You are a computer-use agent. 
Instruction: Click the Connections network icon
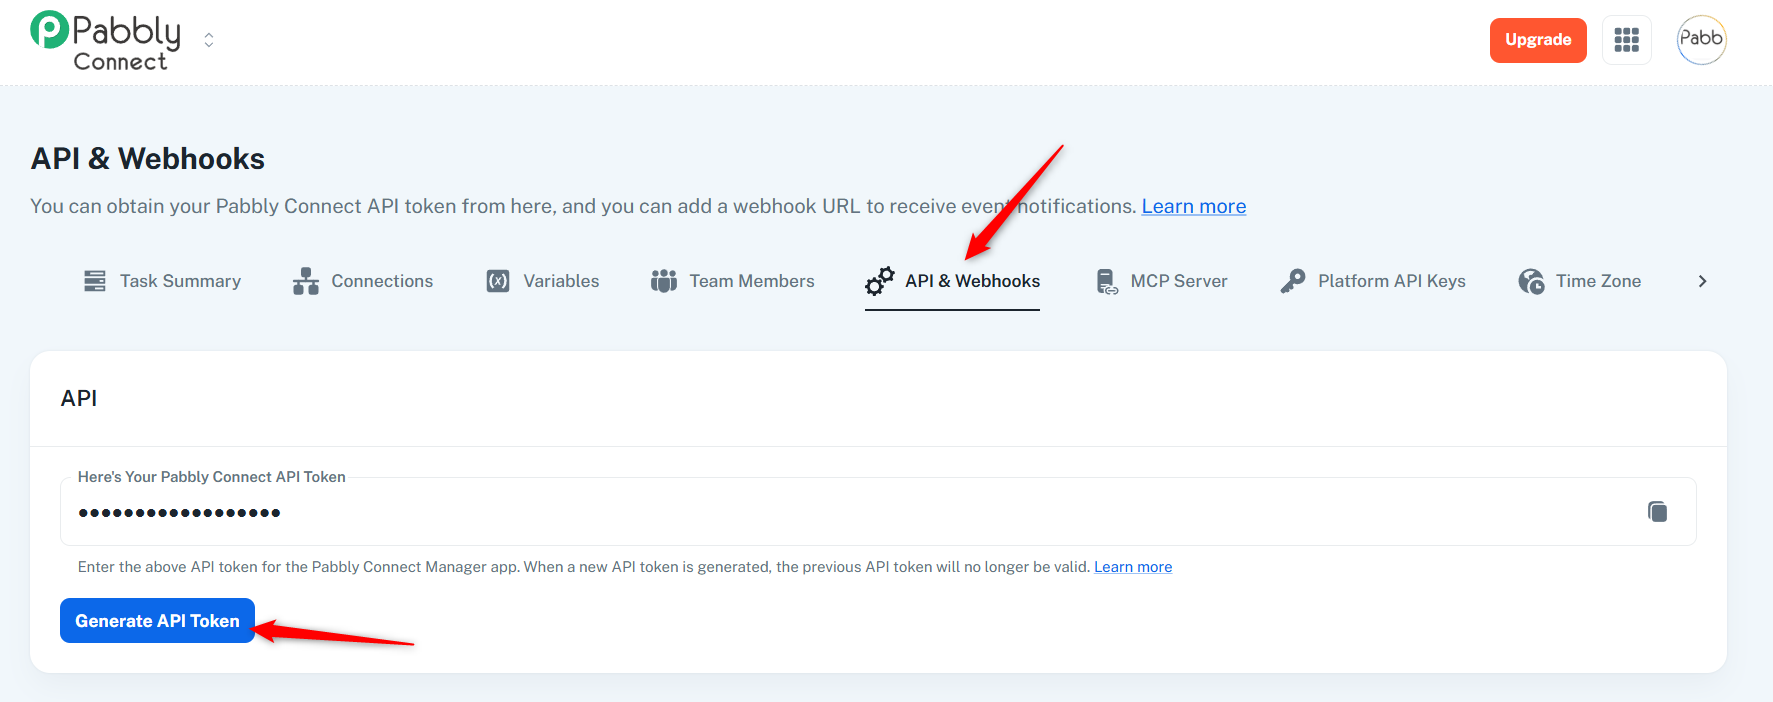[x=306, y=281]
